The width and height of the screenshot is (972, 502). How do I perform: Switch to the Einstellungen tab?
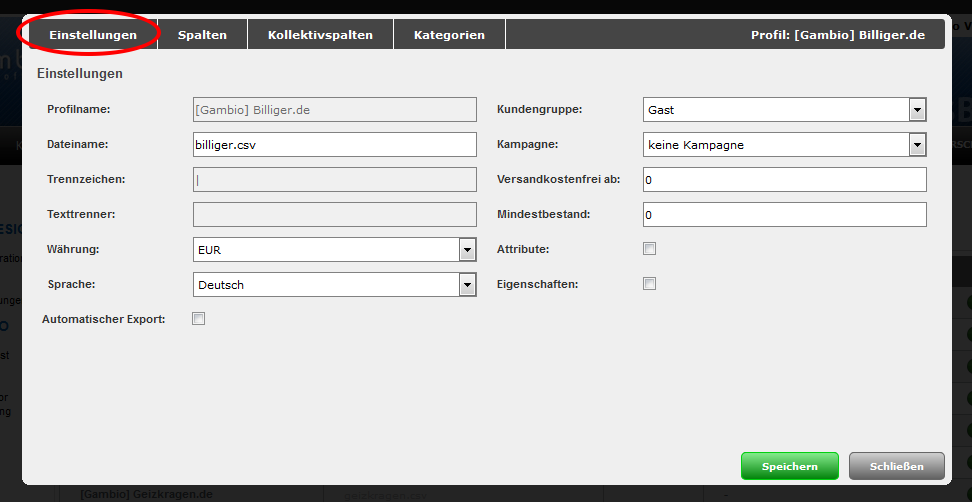click(92, 35)
